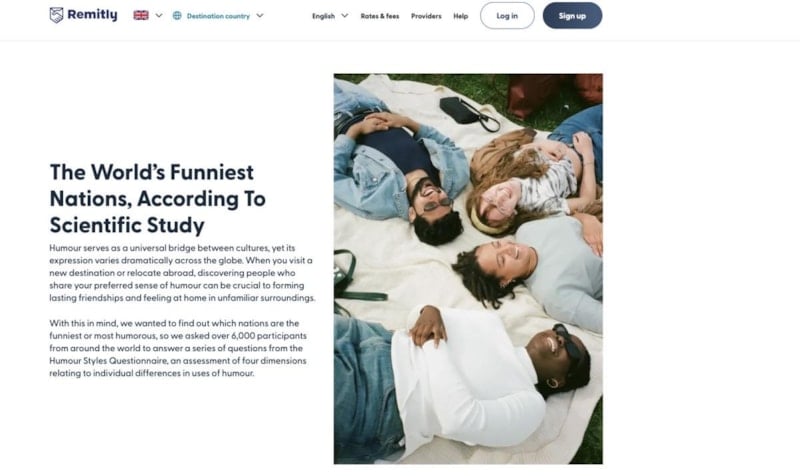This screenshot has width=800, height=476.
Task: Click the UK flag icon
Action: tap(141, 15)
